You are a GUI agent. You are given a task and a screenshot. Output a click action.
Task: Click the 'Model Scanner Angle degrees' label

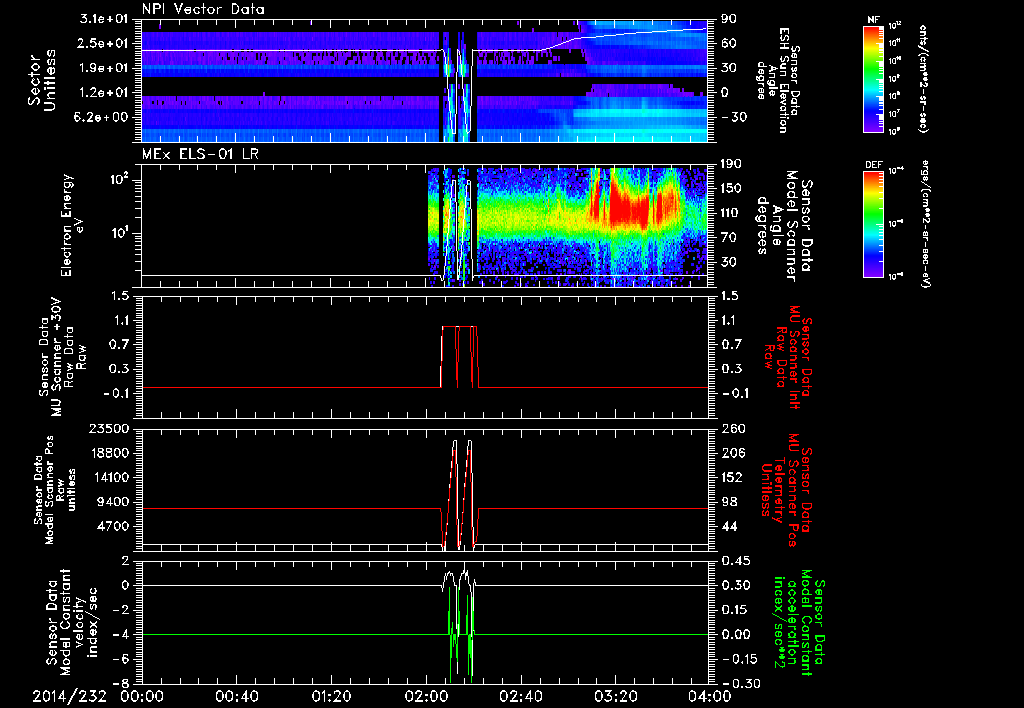(784, 226)
